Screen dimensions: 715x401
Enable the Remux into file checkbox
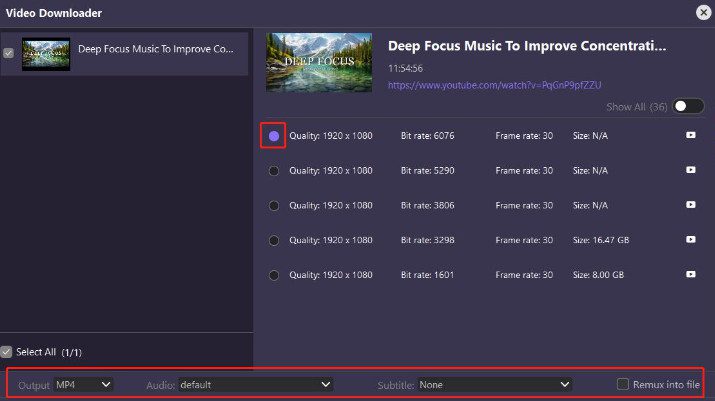623,384
